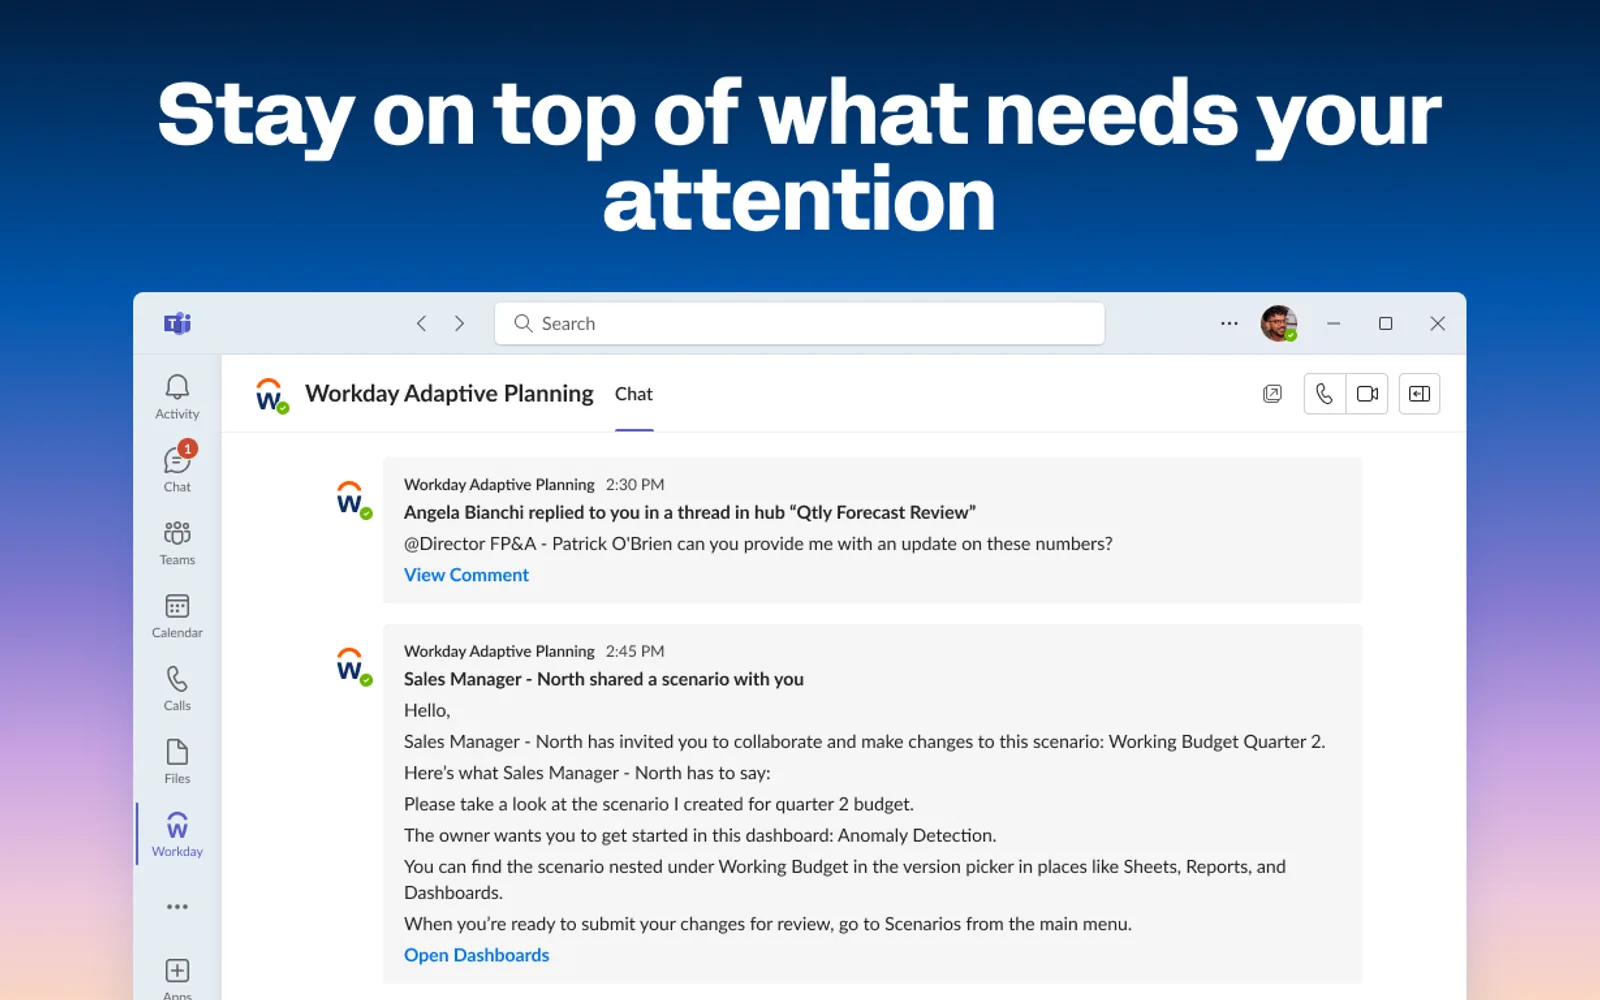This screenshot has width=1600, height=1000.
Task: Click the line mentioning Anomaly Detection dashboard
Action: point(700,835)
